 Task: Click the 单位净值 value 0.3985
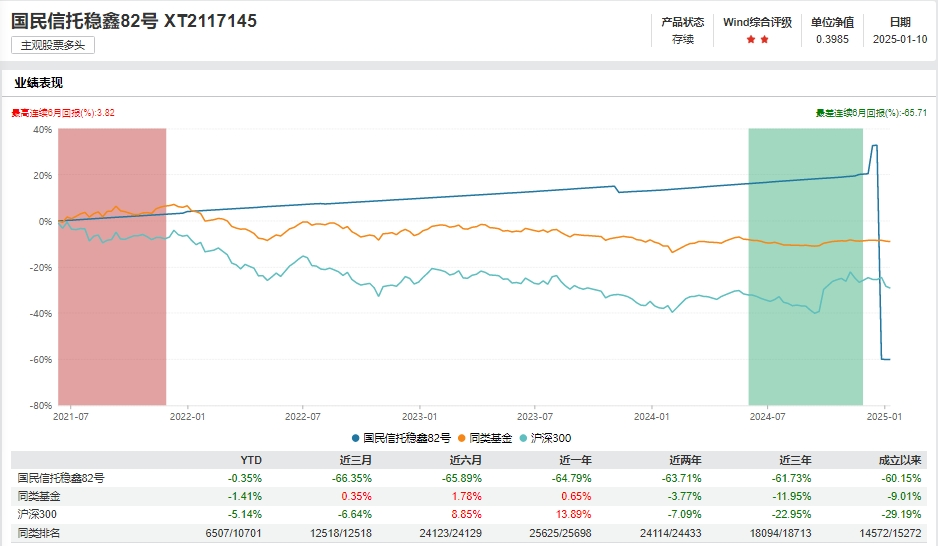832,39
